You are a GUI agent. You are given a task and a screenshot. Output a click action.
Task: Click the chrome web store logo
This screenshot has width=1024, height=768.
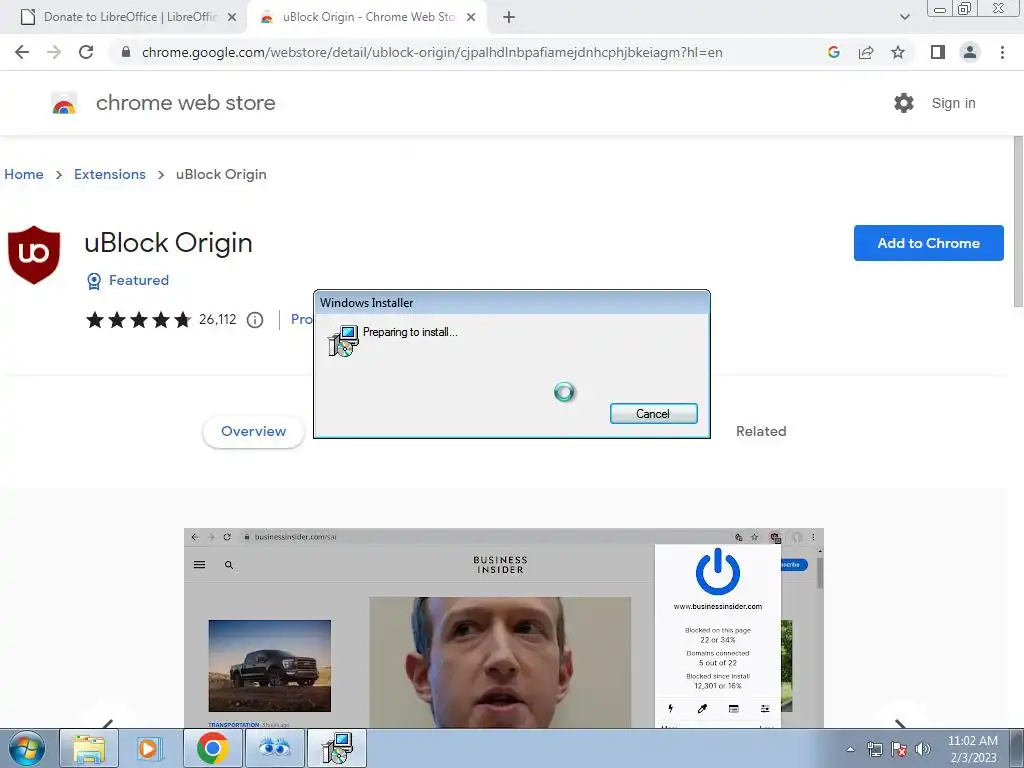(x=64, y=103)
